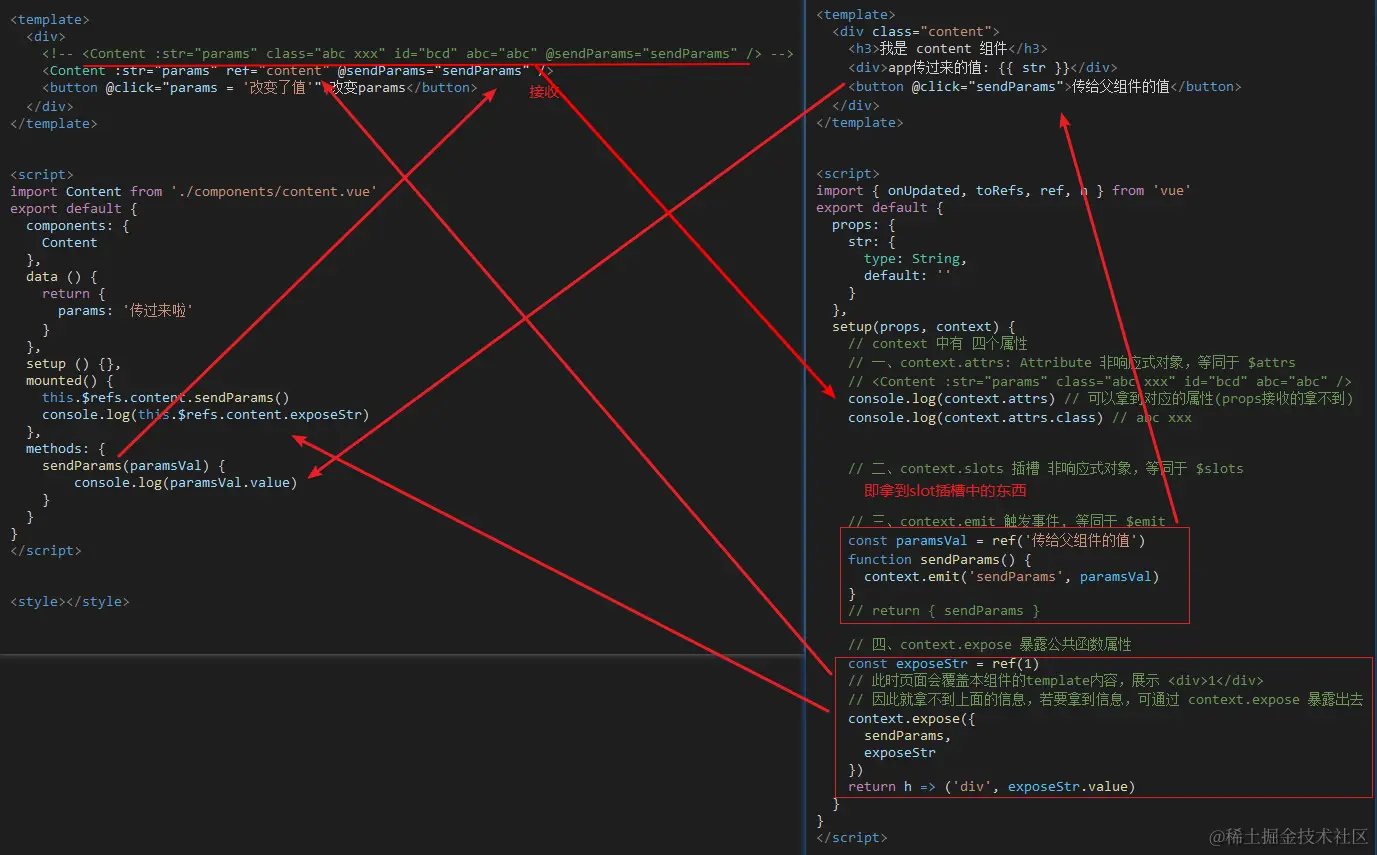
Task: Click the app传过来的值 {{ str }} div line
Action: [x=983, y=68]
